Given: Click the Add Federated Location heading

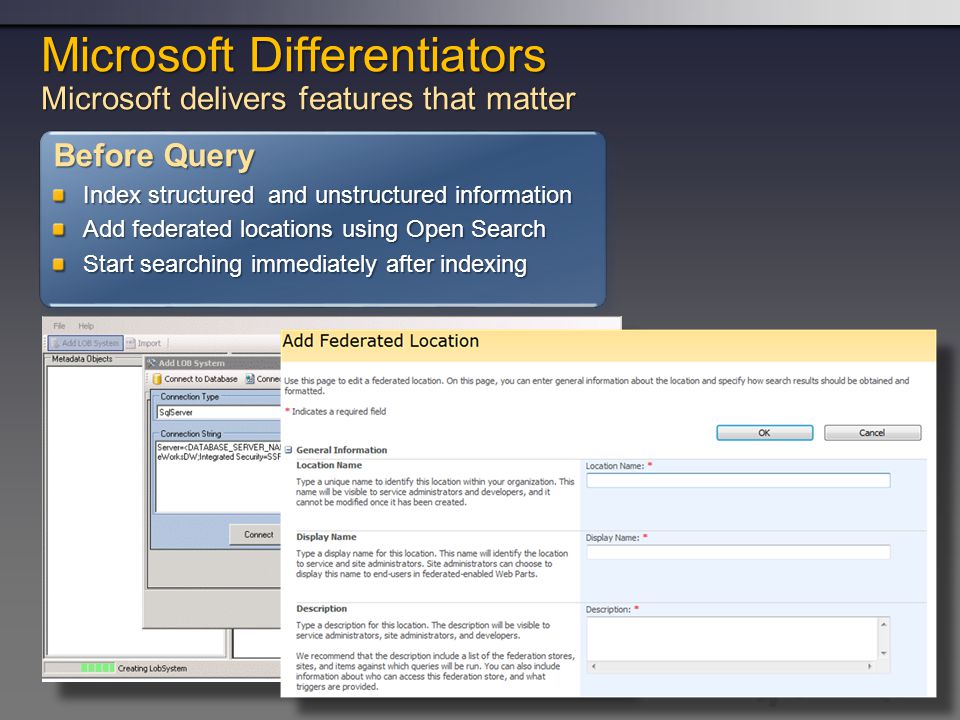Looking at the screenshot, I should coord(381,340).
